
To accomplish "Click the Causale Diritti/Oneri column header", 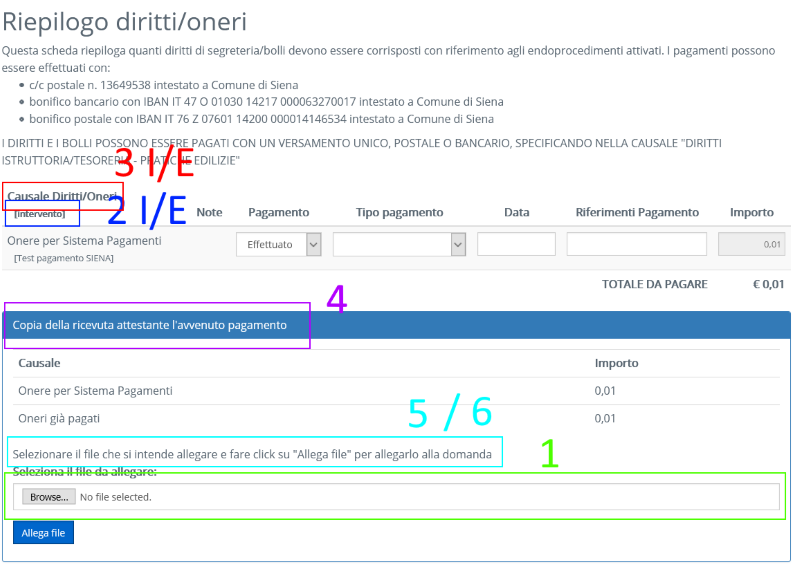I will (x=62, y=196).
